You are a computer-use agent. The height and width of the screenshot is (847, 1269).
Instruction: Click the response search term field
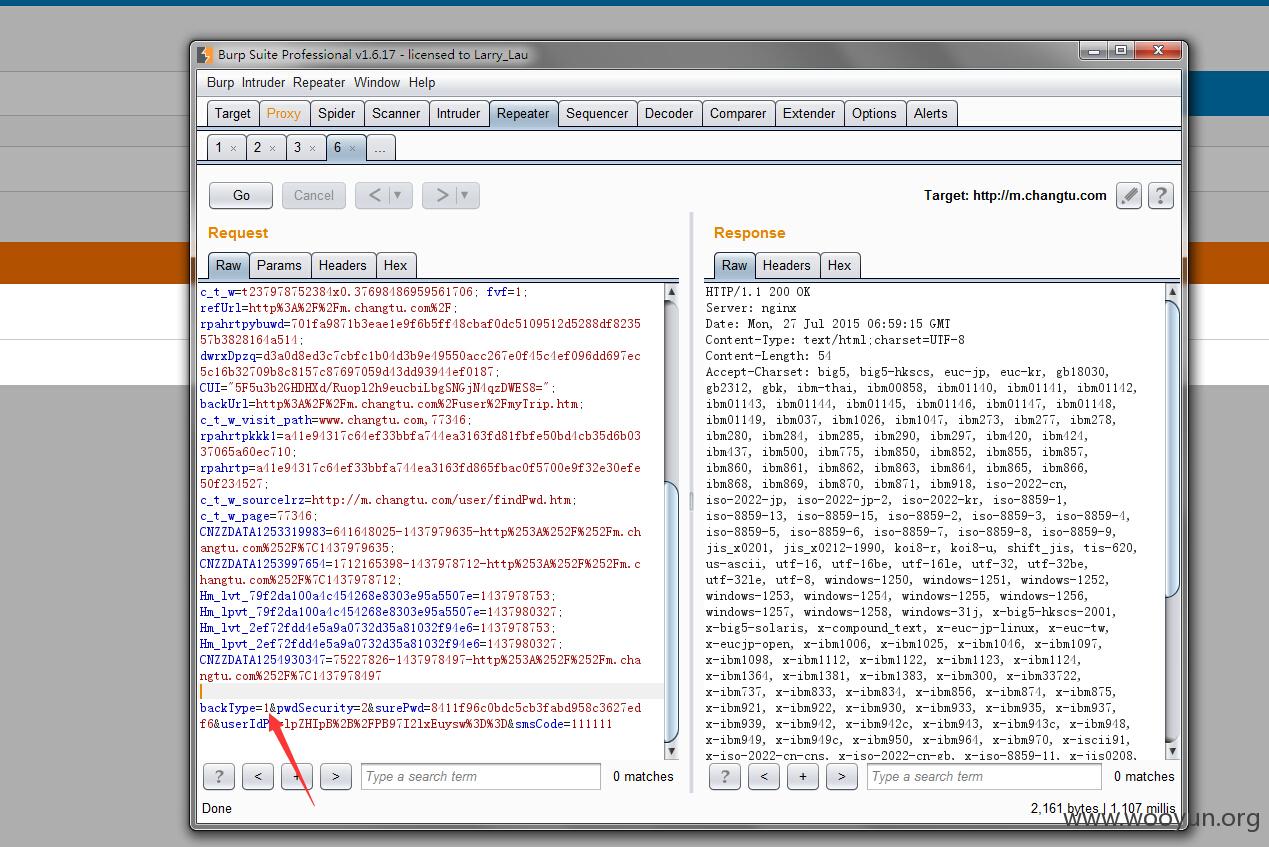point(984,776)
